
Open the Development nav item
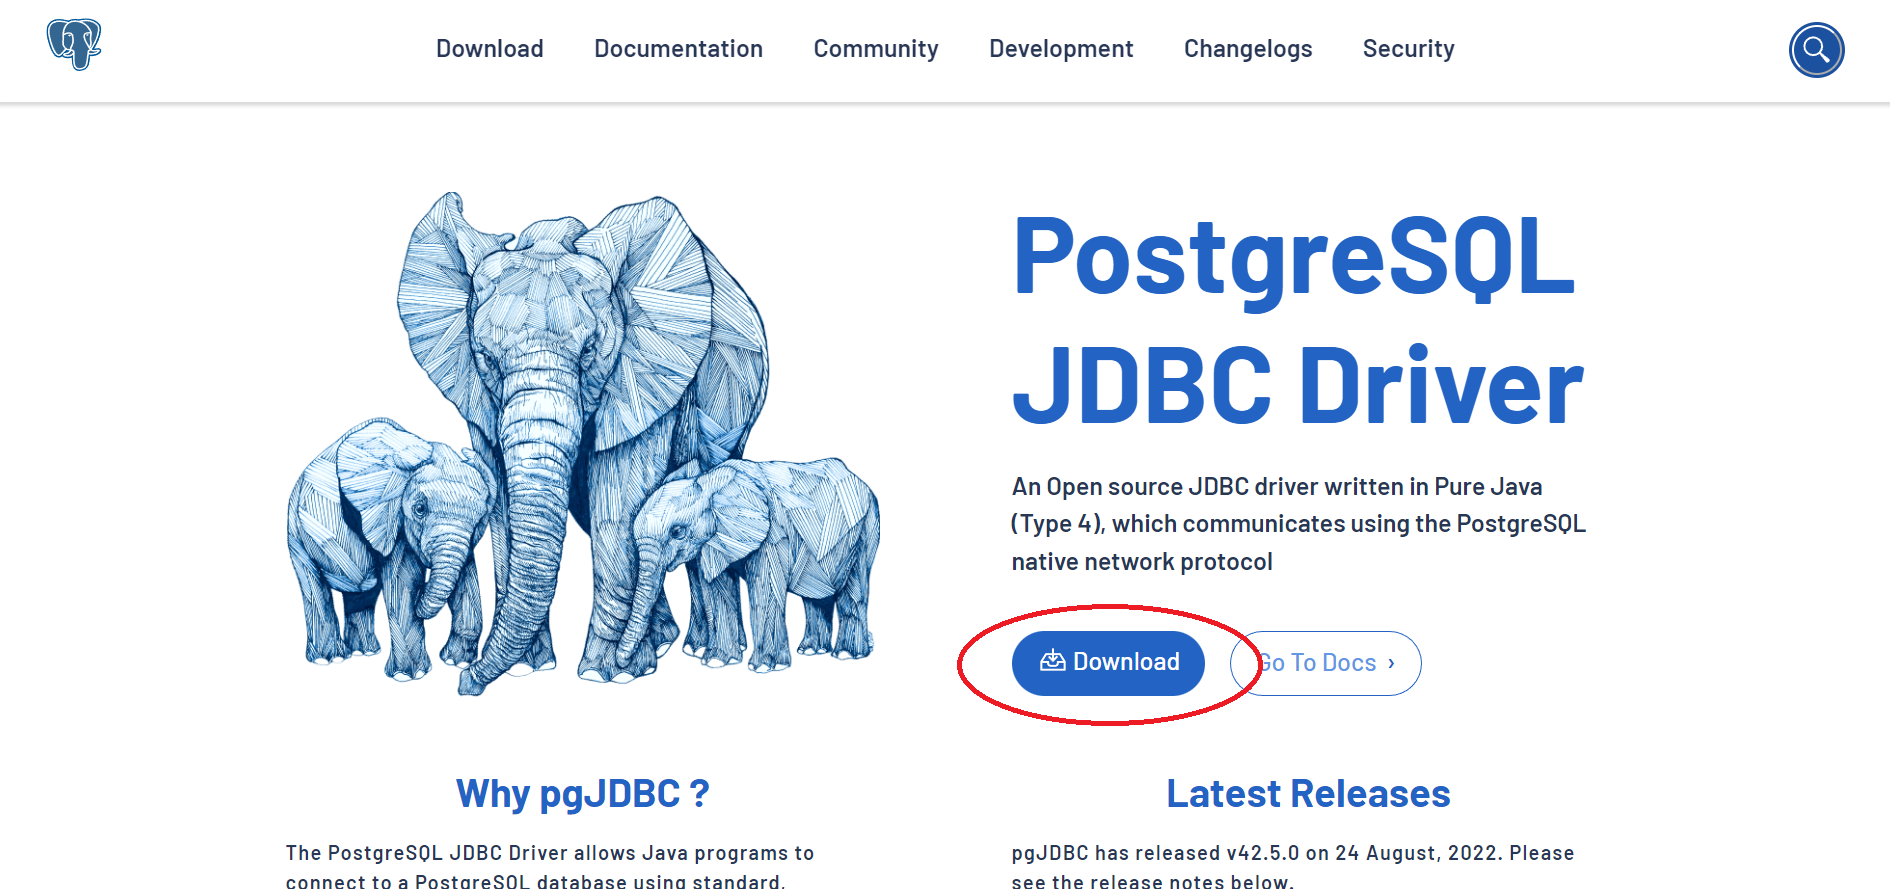1061,49
